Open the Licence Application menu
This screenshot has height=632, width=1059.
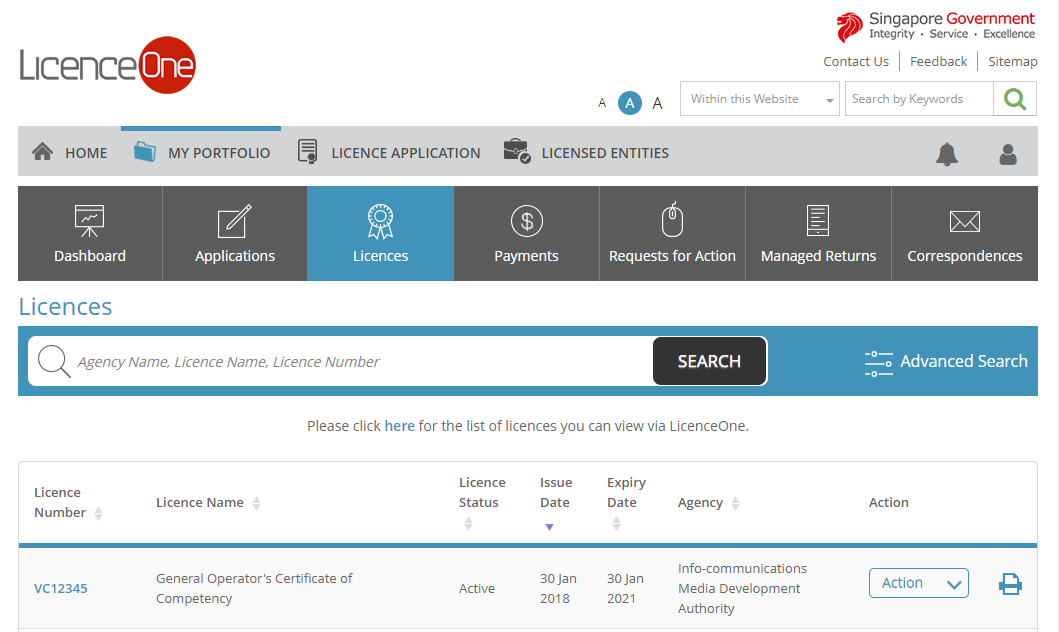[x=390, y=153]
